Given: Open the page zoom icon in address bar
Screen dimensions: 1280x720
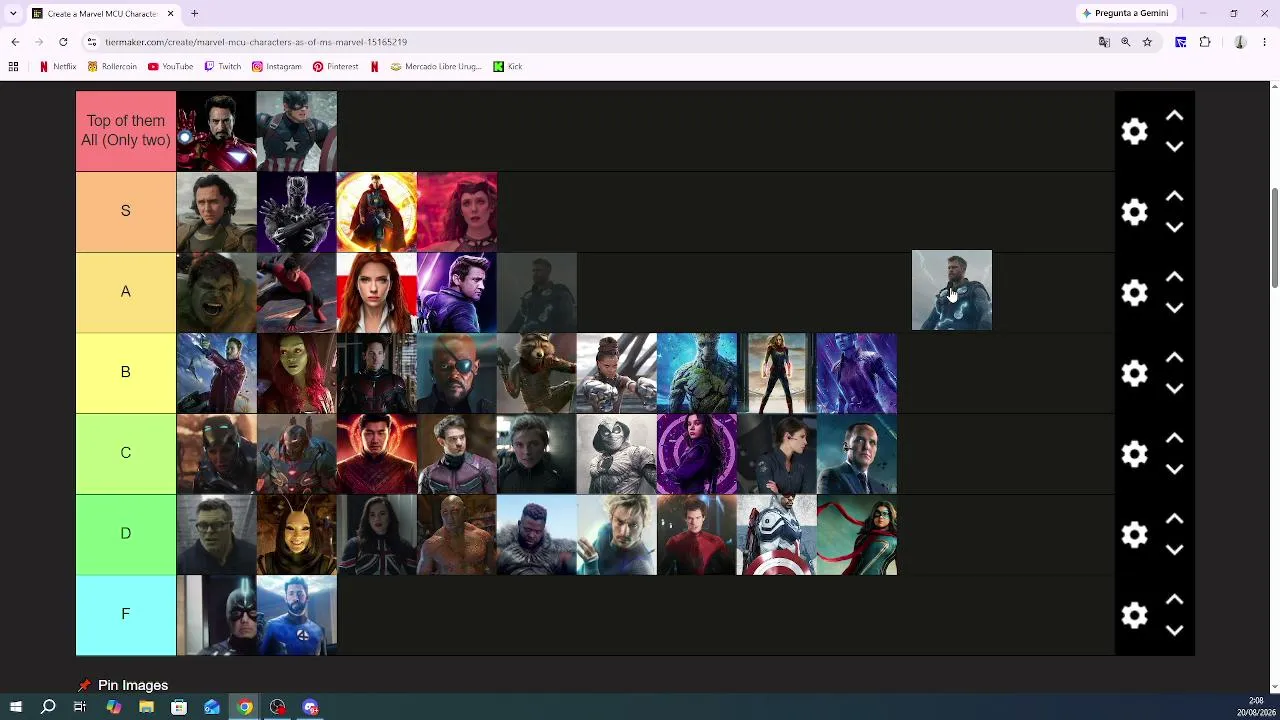Looking at the screenshot, I should 1126,42.
